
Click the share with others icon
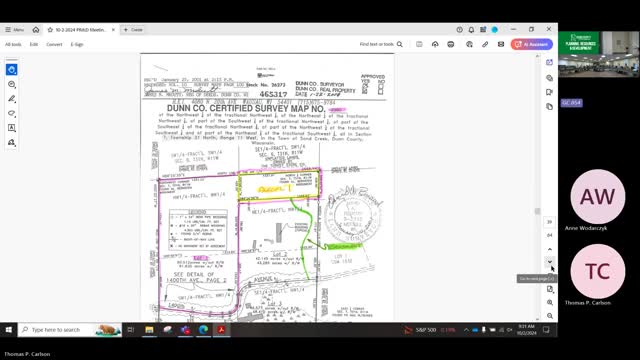tap(469, 44)
